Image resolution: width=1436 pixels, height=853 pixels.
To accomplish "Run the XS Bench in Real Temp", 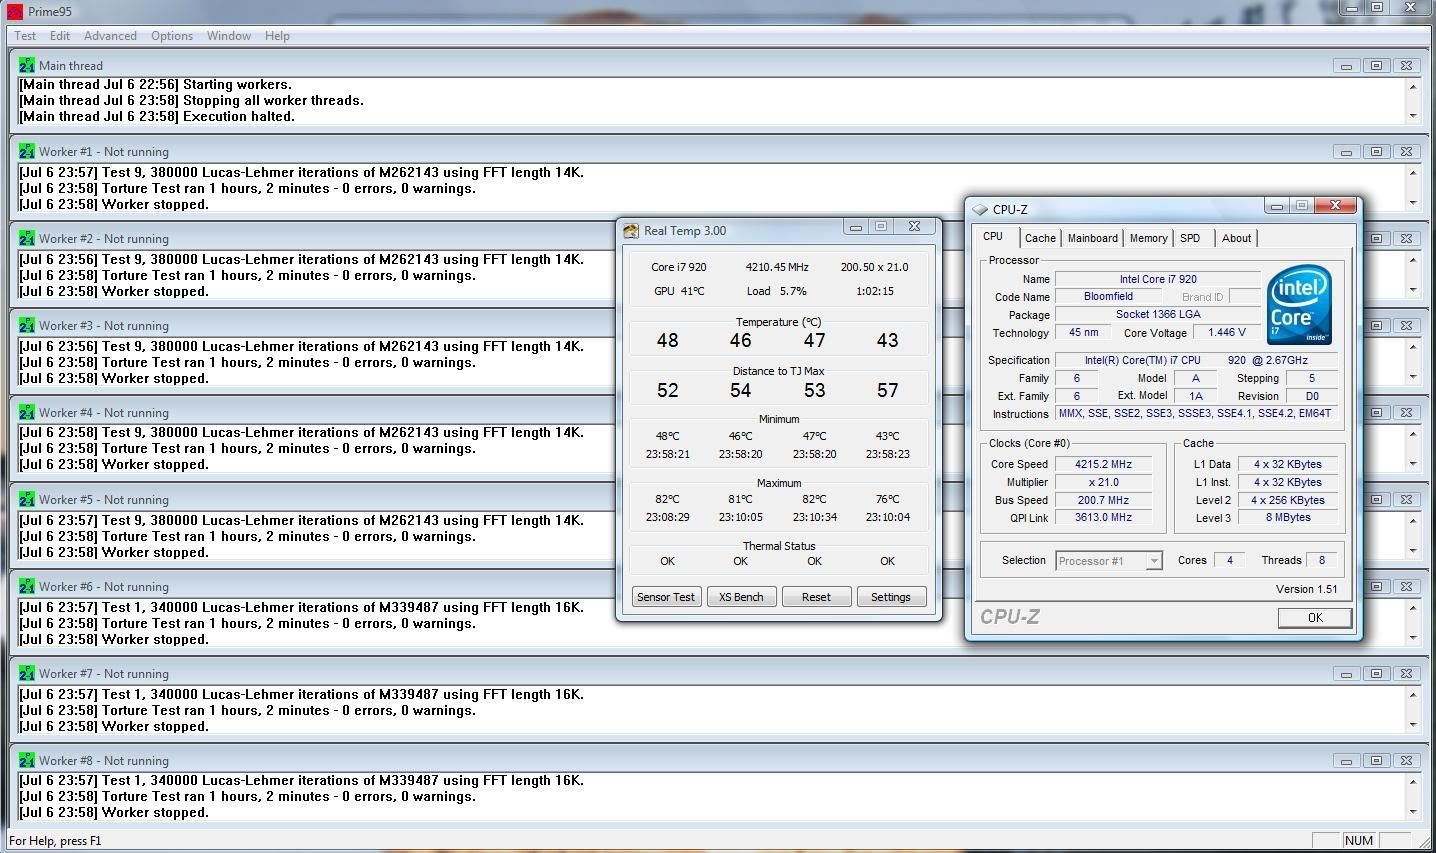I will coord(741,597).
